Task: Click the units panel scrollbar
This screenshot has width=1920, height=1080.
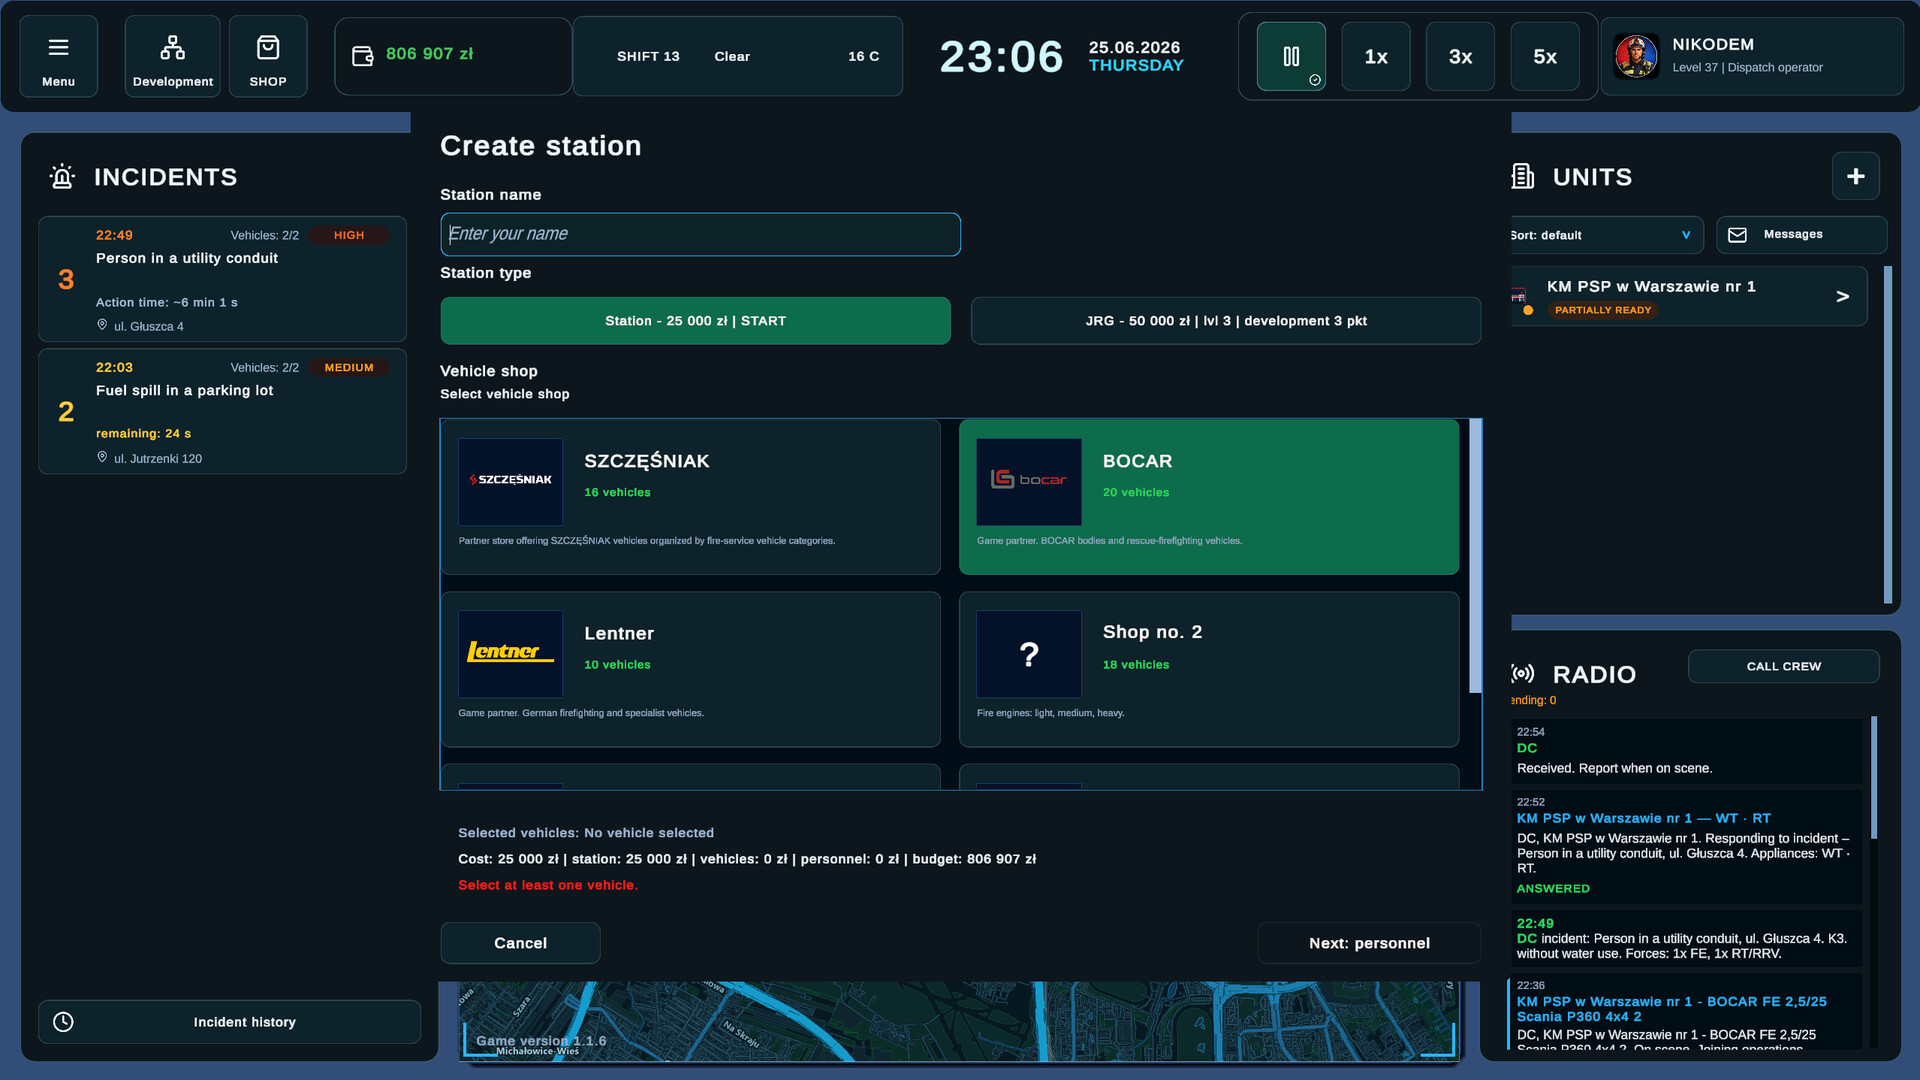Action: (x=1888, y=435)
